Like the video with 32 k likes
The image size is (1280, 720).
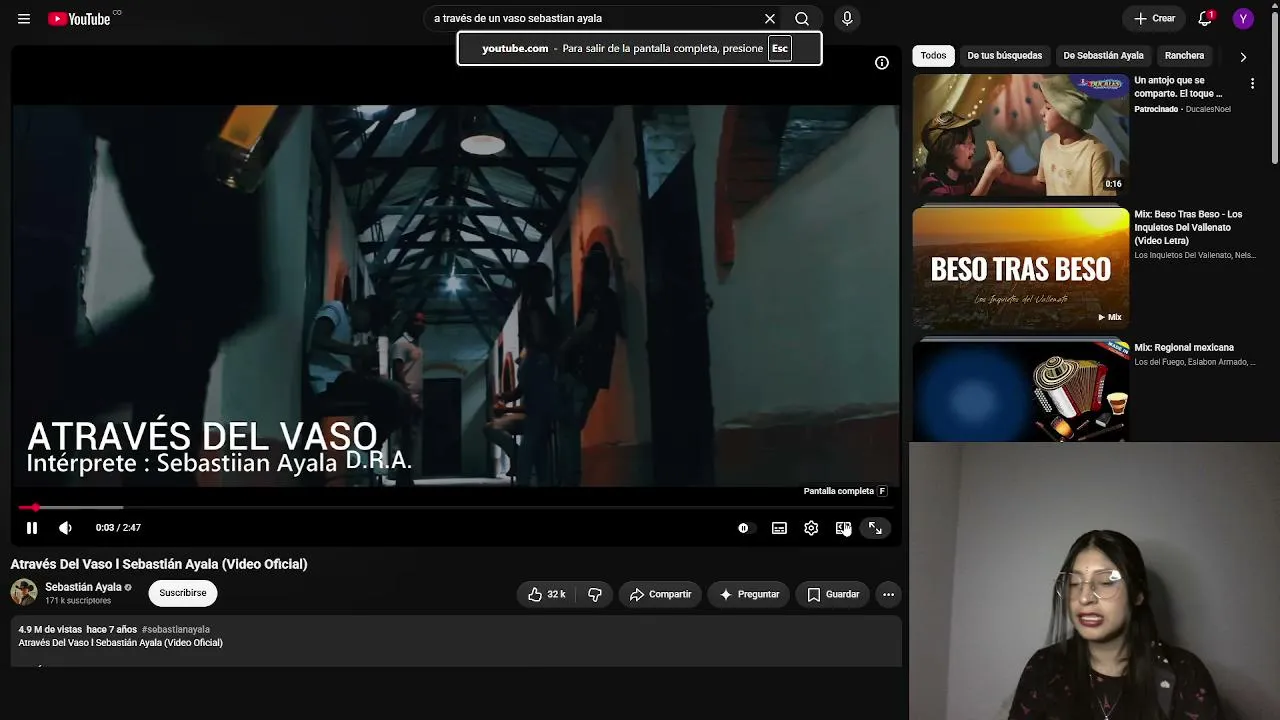pos(547,594)
